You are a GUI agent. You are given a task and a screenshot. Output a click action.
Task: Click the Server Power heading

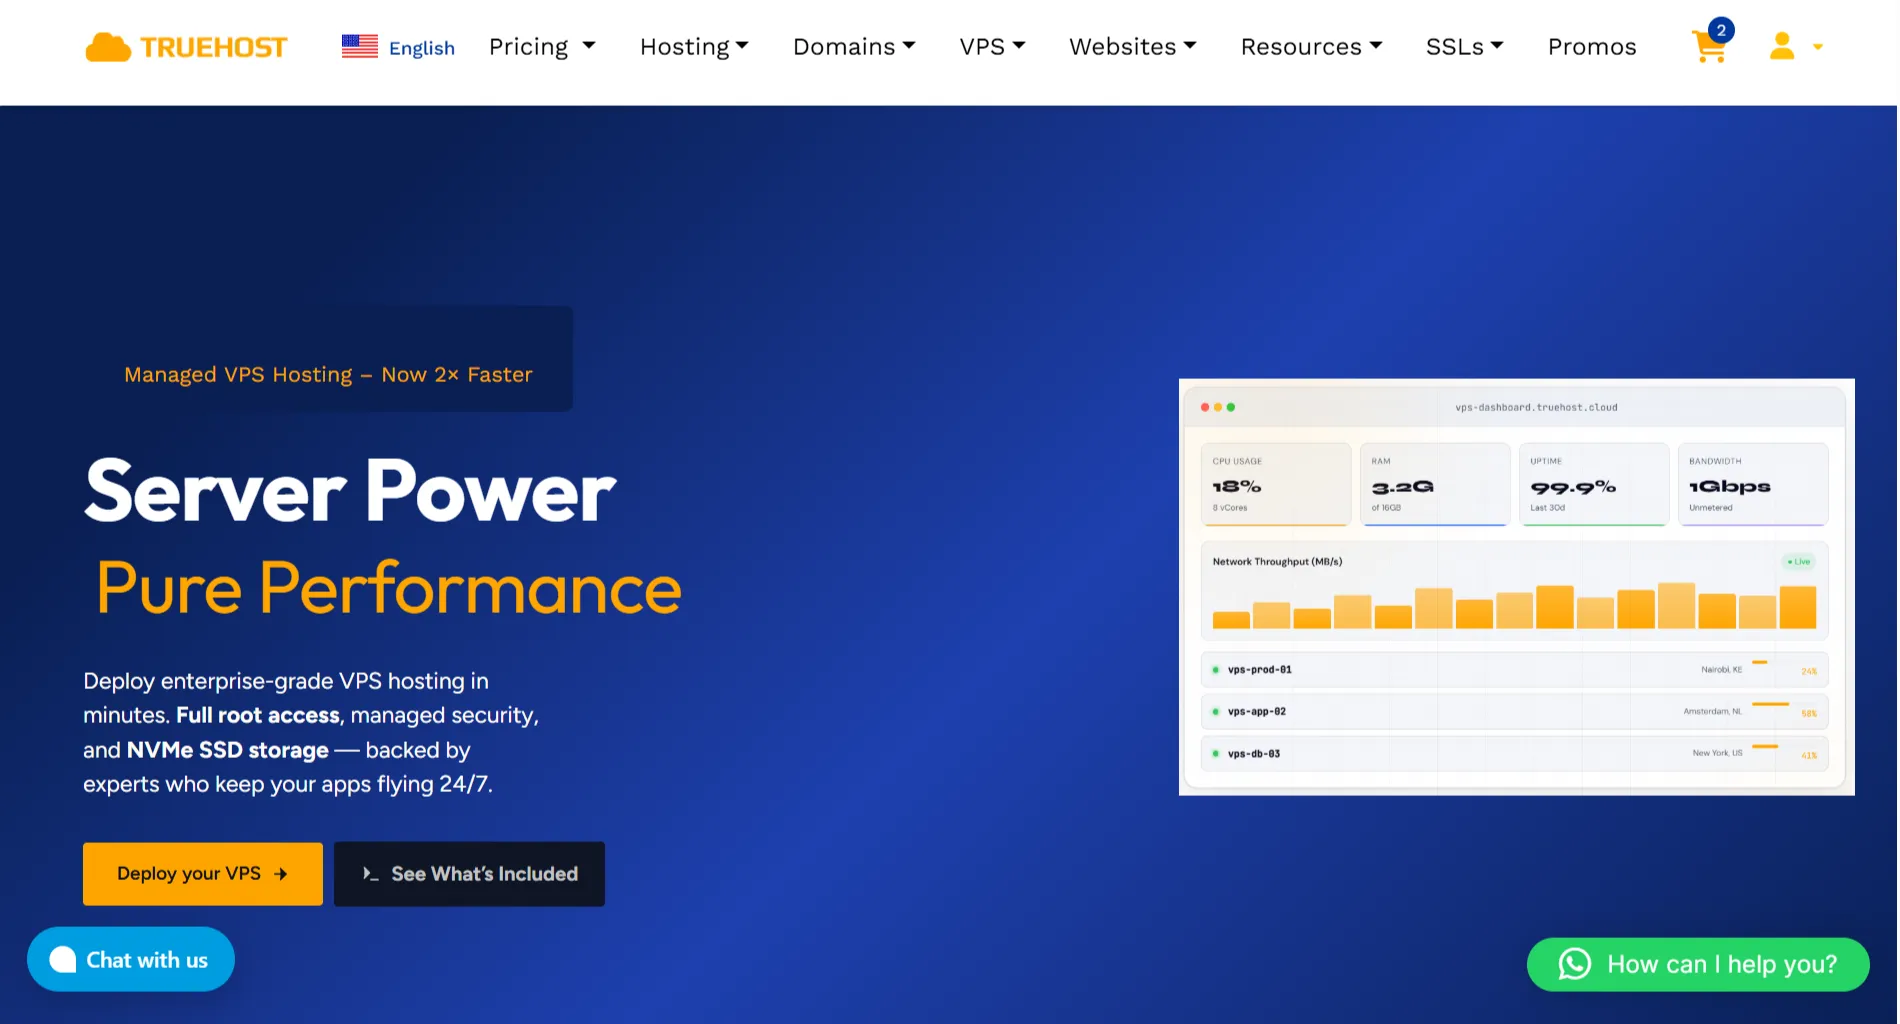pyautogui.click(x=350, y=492)
